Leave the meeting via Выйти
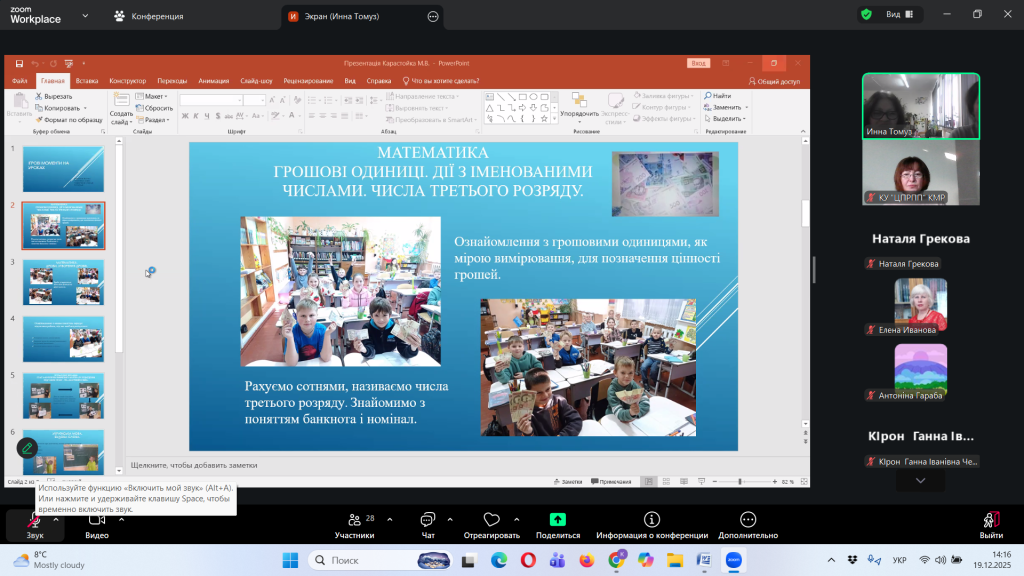This screenshot has width=1024, height=576. [x=991, y=522]
